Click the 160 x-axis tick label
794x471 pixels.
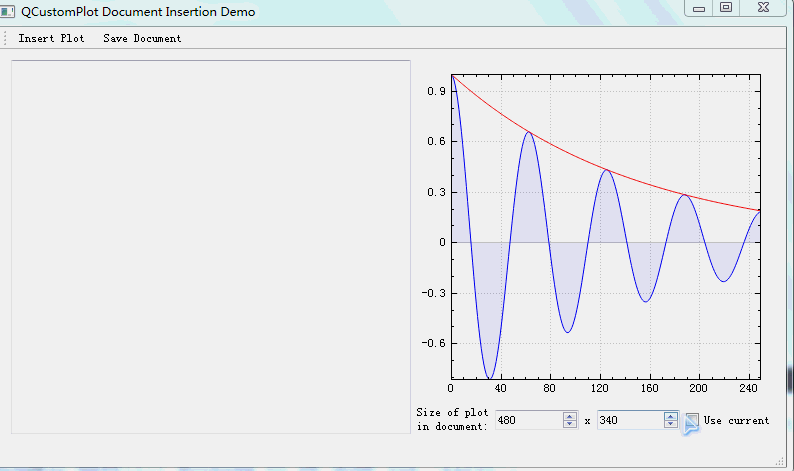tap(649, 388)
